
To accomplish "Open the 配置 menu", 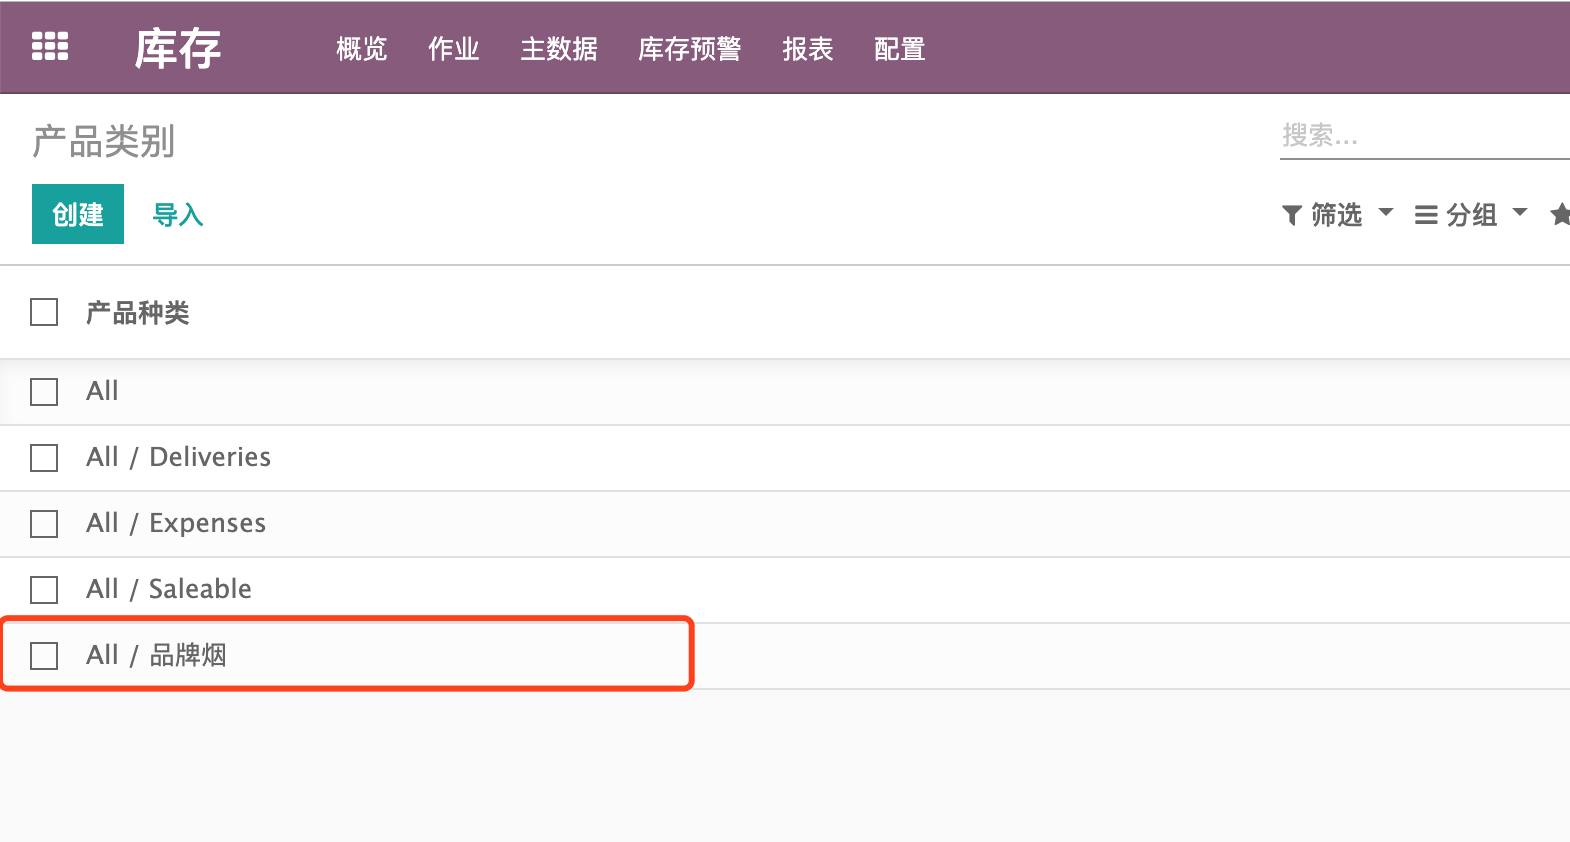I will tap(899, 49).
